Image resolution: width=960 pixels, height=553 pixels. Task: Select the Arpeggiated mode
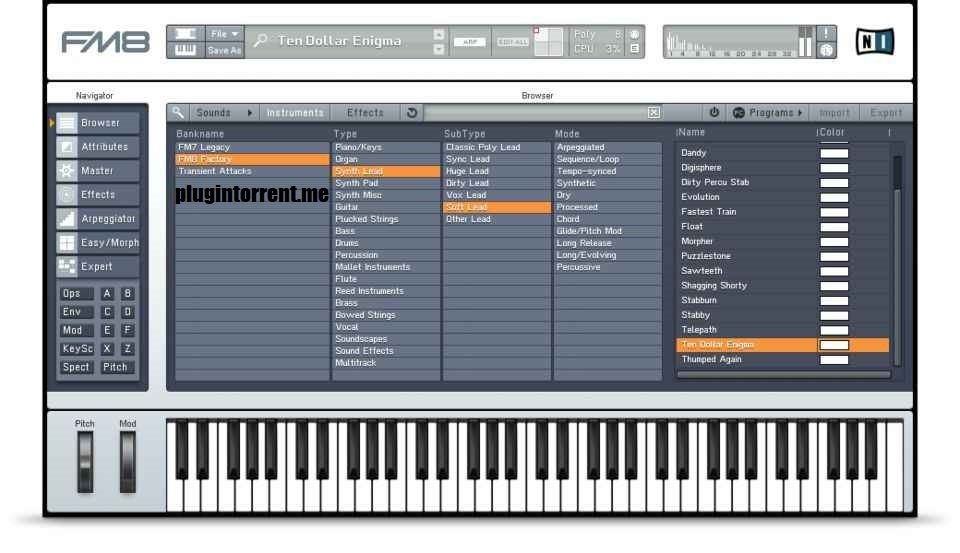click(608, 148)
